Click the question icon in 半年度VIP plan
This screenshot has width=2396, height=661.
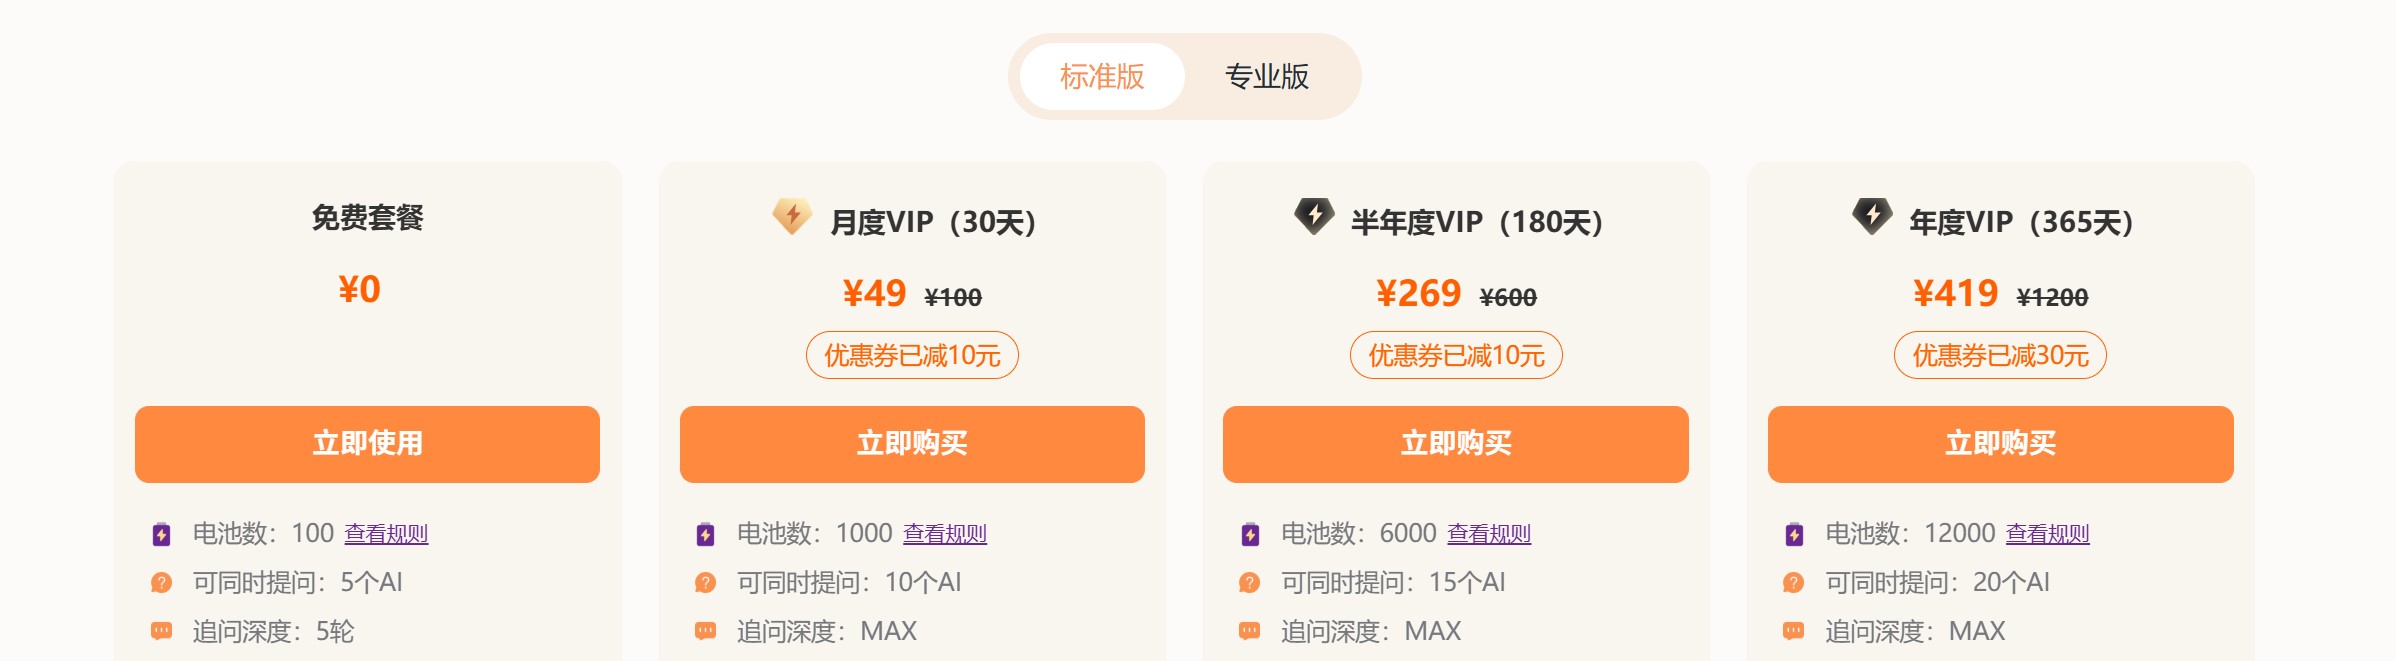click(x=1249, y=582)
